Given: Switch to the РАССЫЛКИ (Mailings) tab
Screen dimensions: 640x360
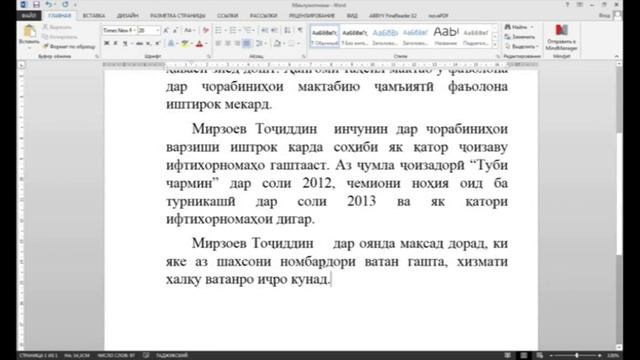Looking at the screenshot, I should (263, 16).
